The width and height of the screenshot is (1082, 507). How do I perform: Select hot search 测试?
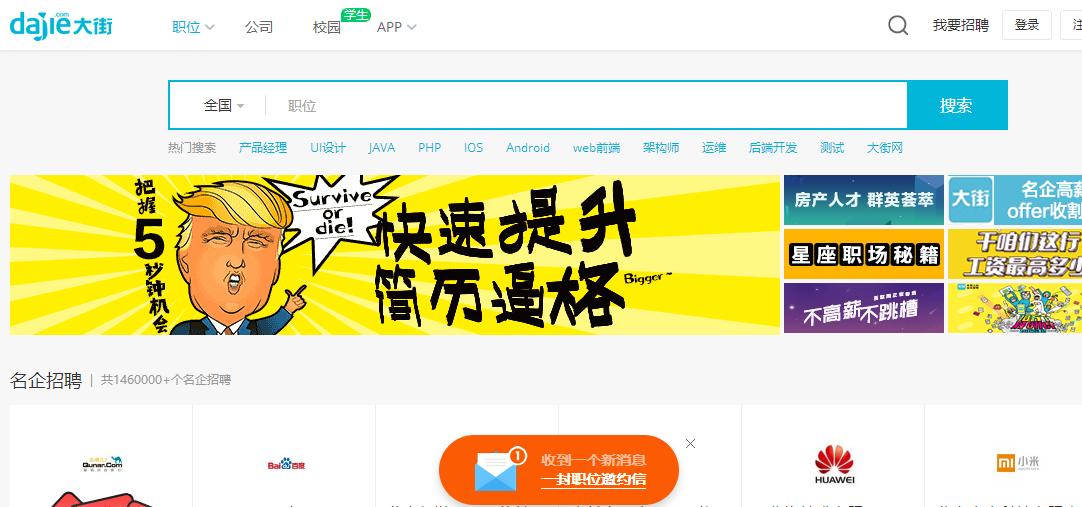point(832,148)
